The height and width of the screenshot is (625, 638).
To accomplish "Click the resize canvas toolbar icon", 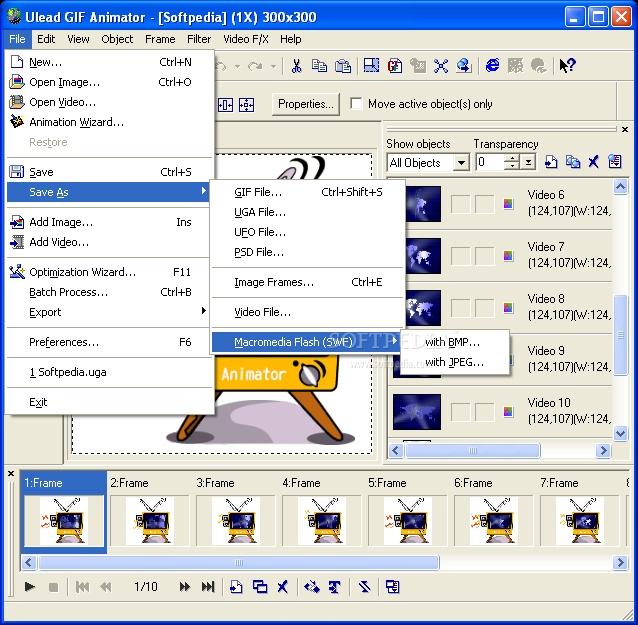I will tap(371, 66).
